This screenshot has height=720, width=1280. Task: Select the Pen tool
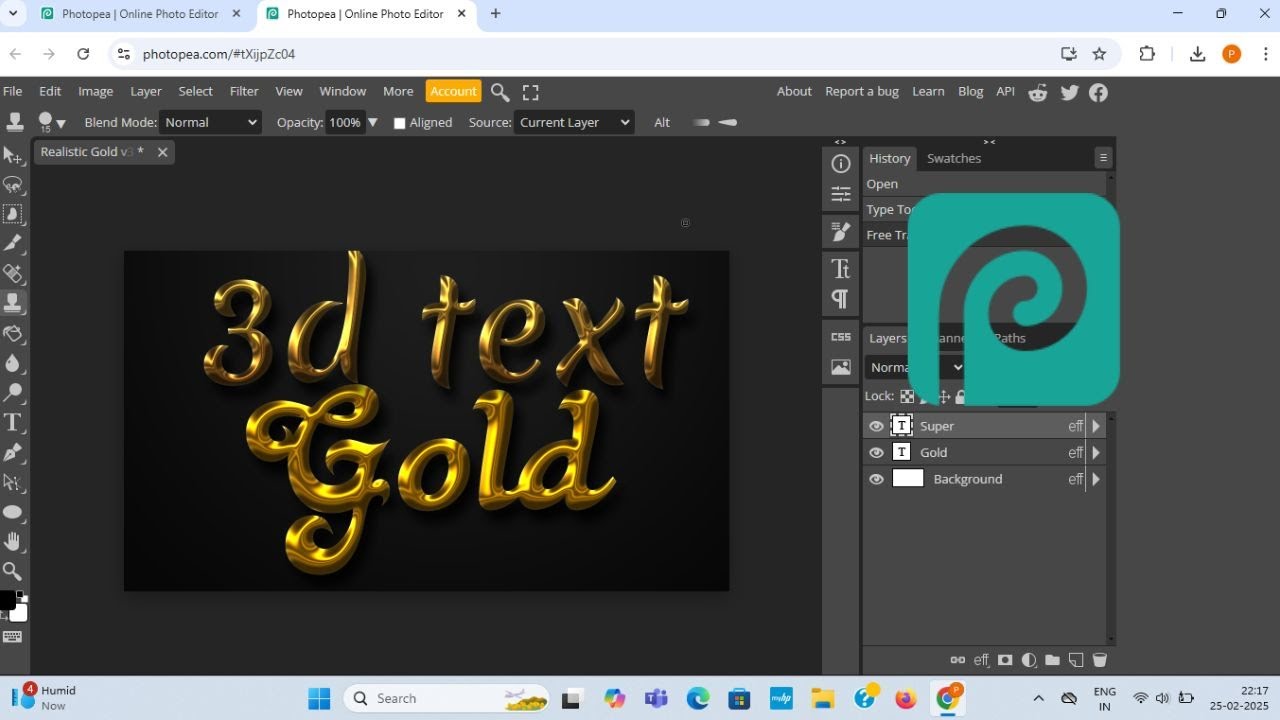[13, 452]
